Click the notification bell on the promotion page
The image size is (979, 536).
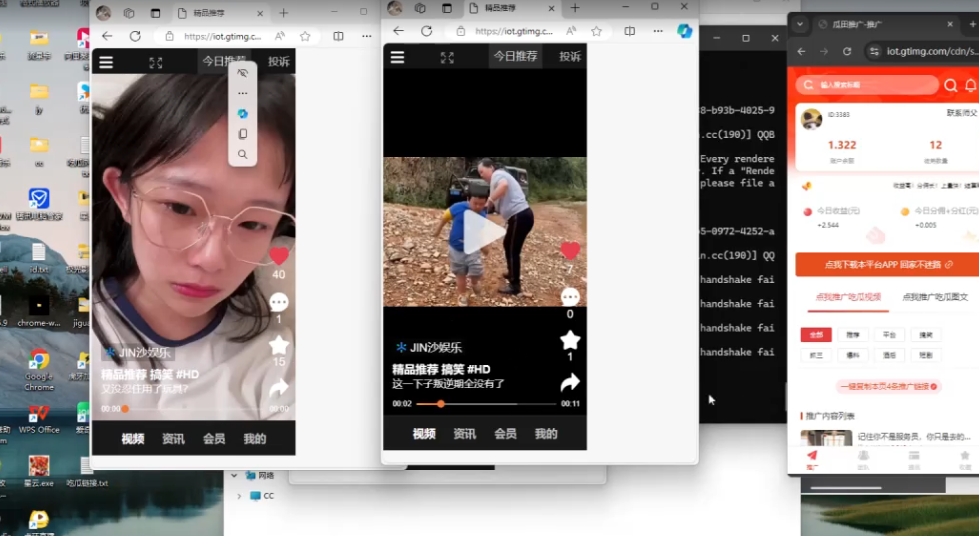[x=970, y=86]
